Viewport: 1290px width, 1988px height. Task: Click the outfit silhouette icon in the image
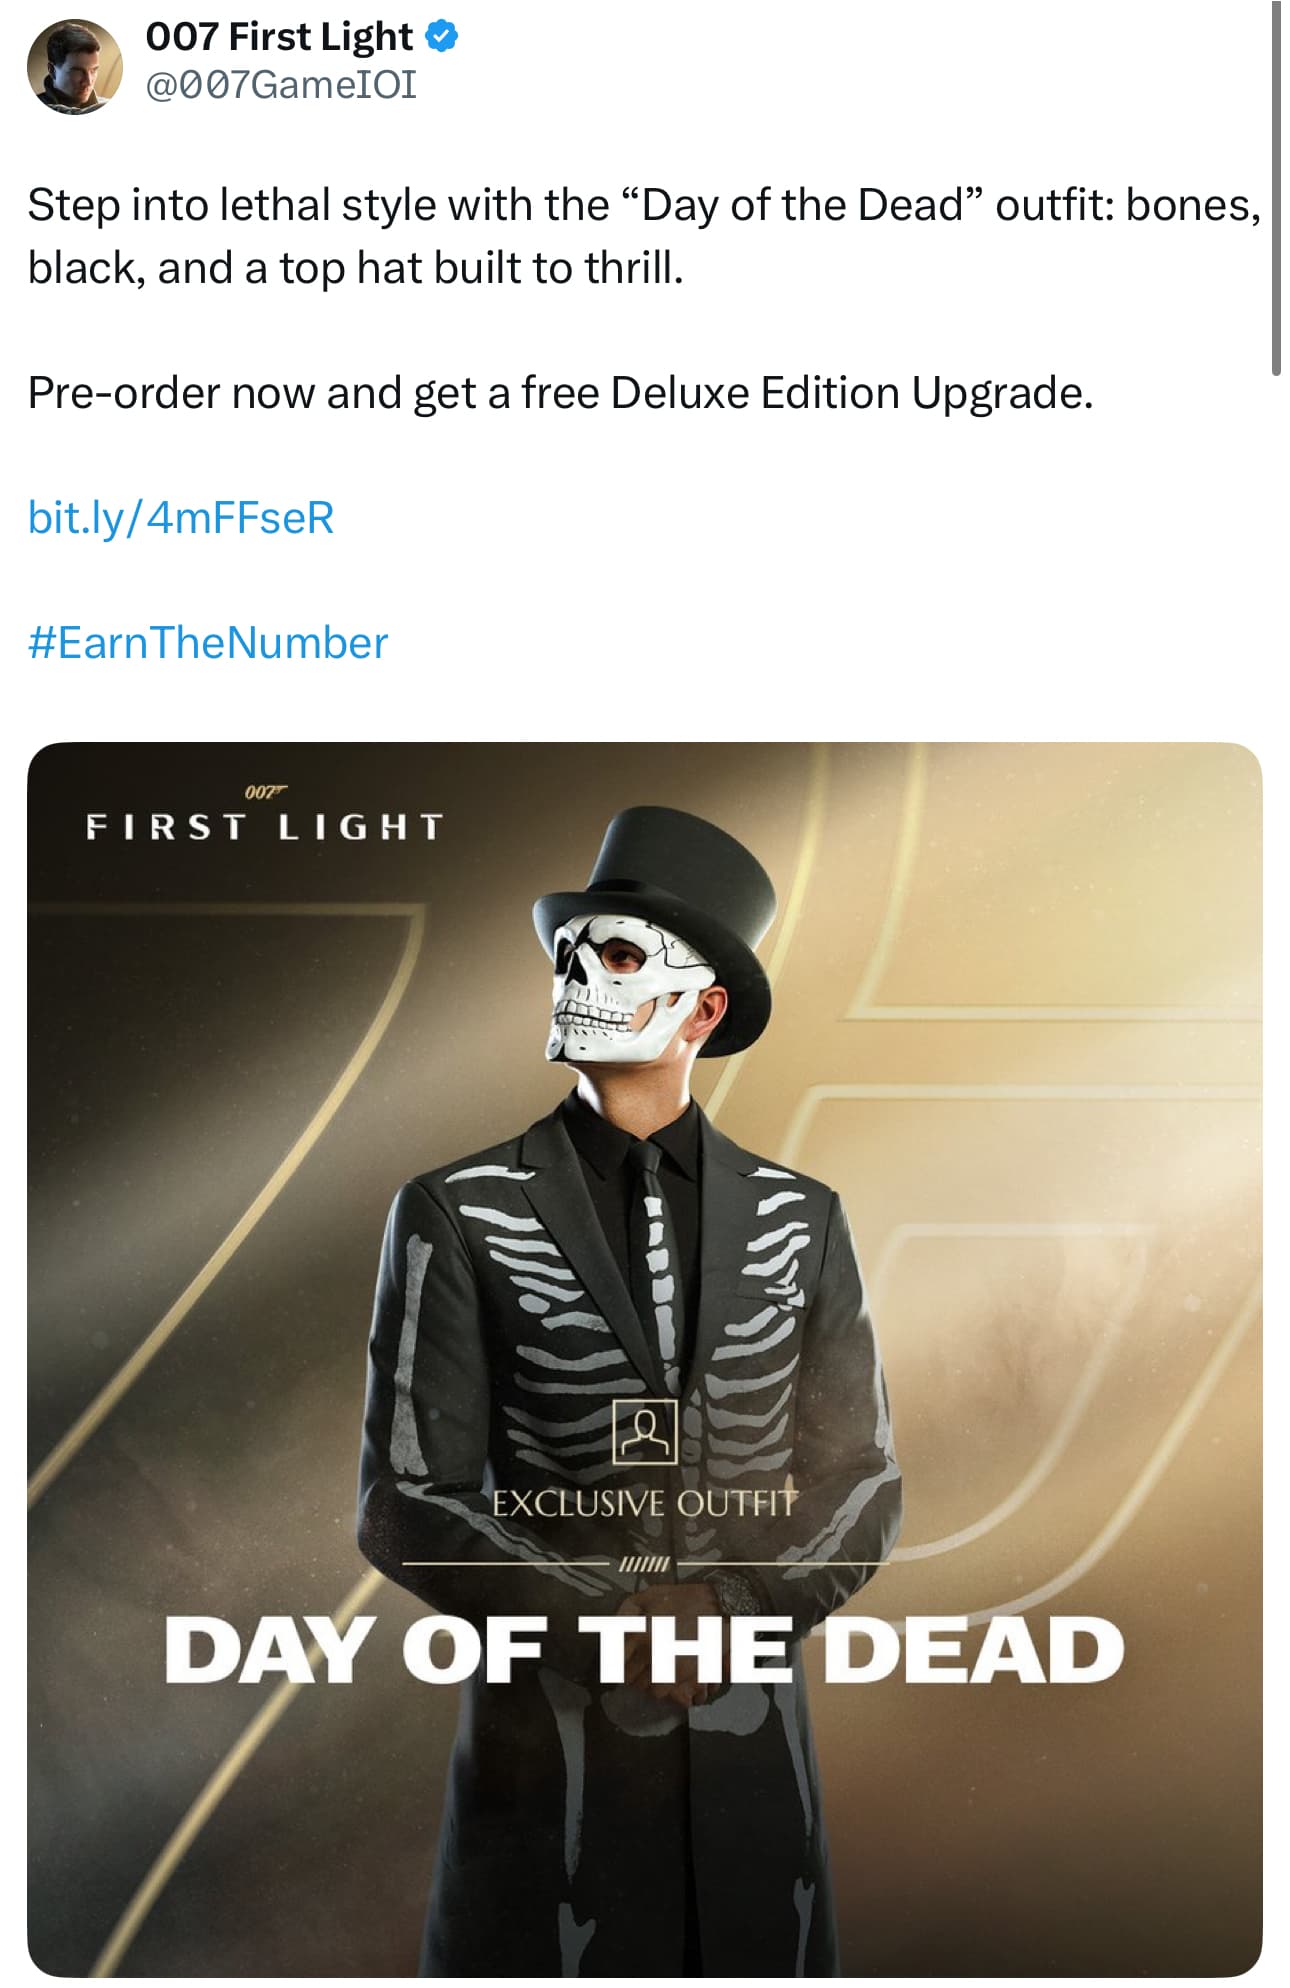click(645, 1431)
